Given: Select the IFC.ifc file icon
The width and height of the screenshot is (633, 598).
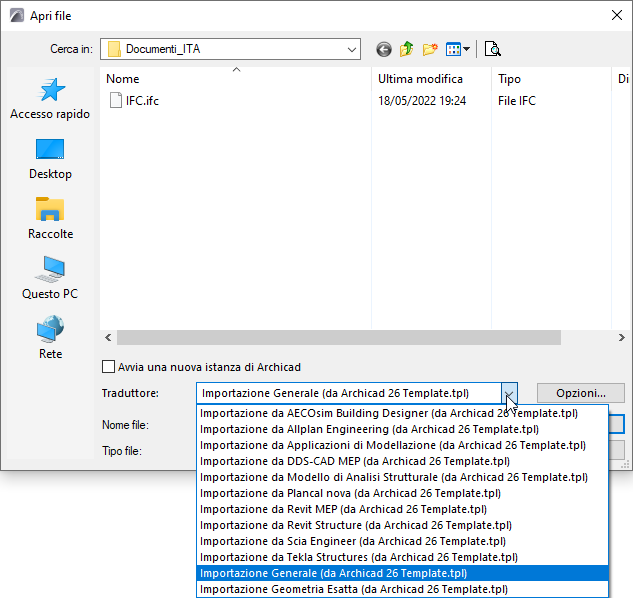Looking at the screenshot, I should 116,101.
